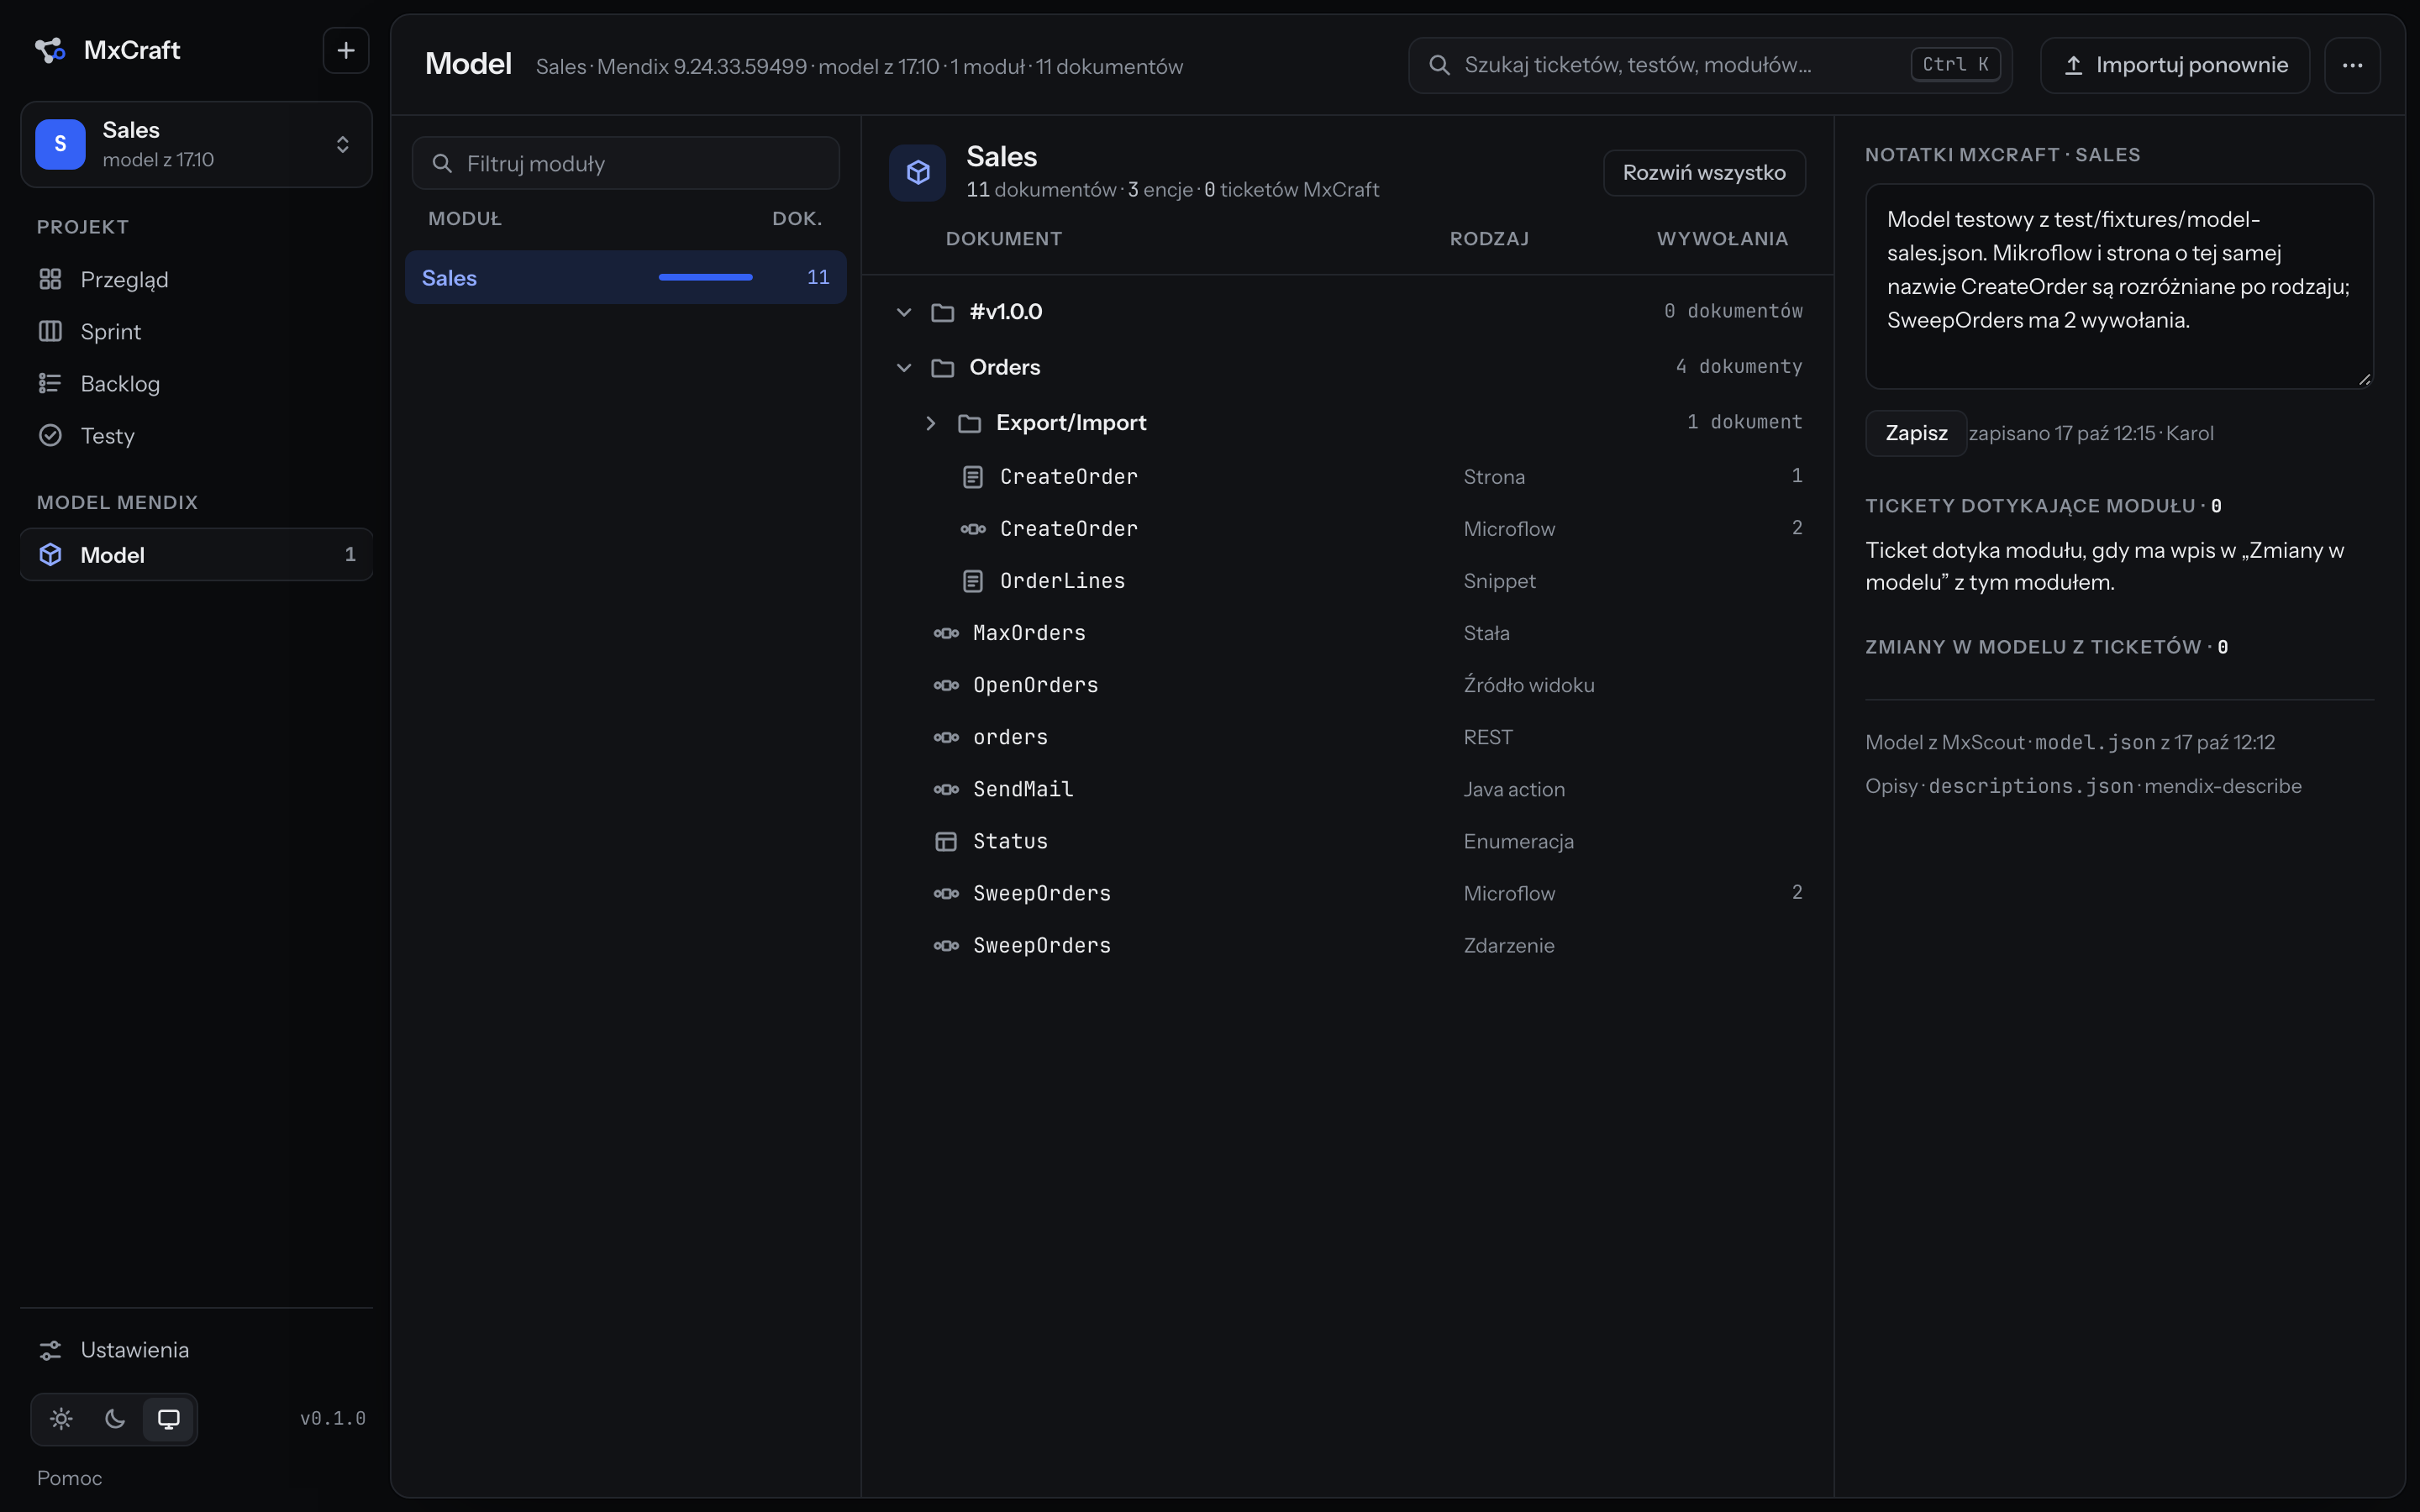This screenshot has width=2420, height=1512.
Task: Click the #v1.0.0 folder icon
Action: click(x=942, y=313)
